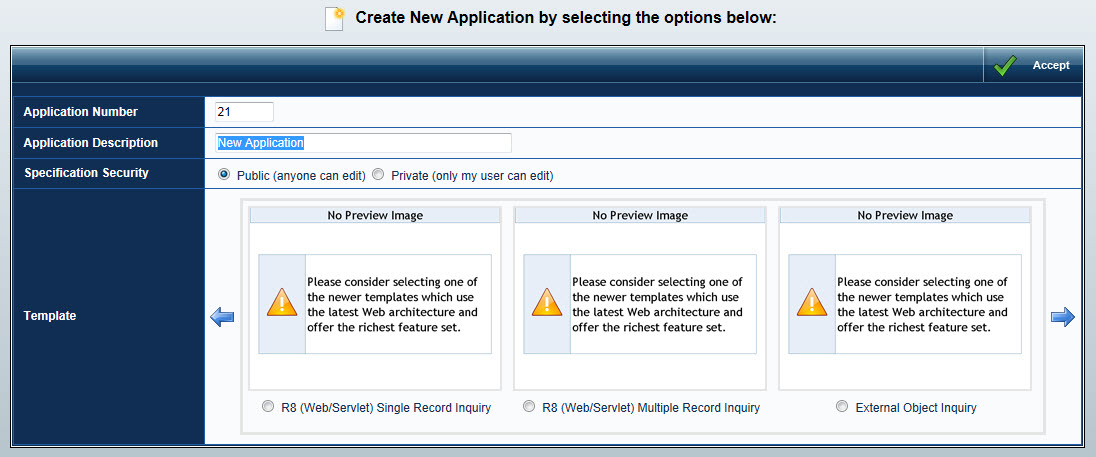This screenshot has height=457, width=1096.
Task: Click the new document icon beside the title
Action: coord(335,19)
